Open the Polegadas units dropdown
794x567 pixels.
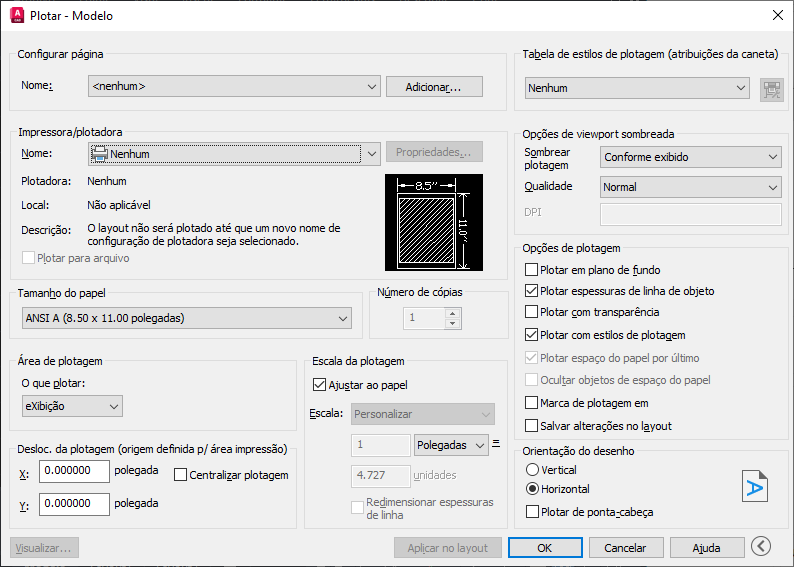tap(451, 445)
